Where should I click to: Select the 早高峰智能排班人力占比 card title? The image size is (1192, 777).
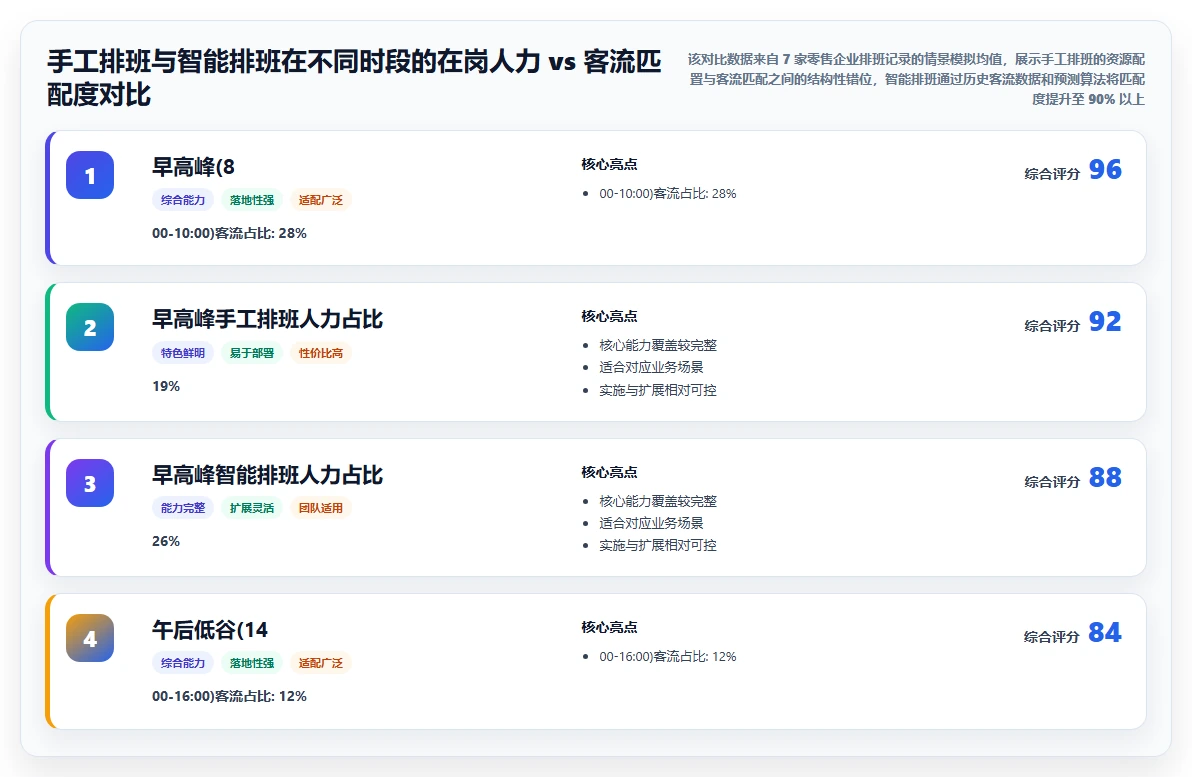tap(267, 474)
